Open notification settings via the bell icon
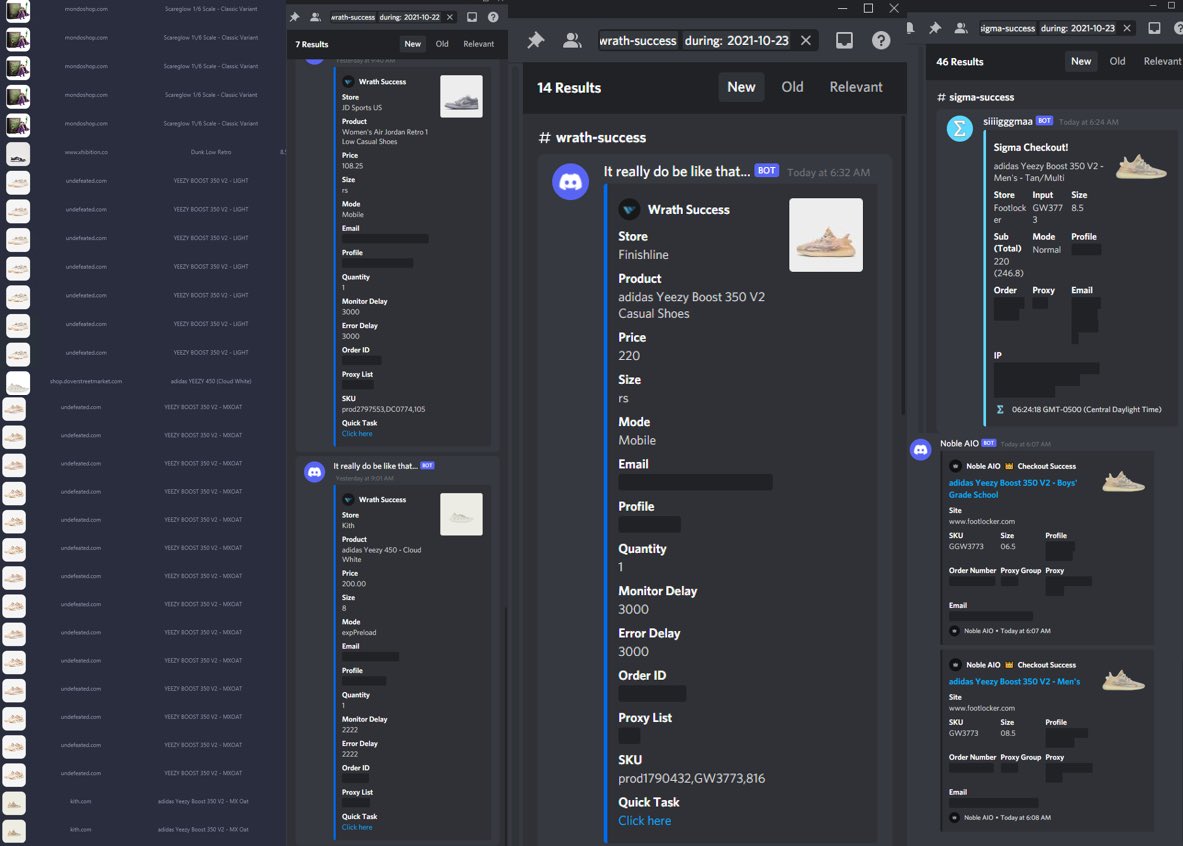1183x846 pixels. coord(912,28)
